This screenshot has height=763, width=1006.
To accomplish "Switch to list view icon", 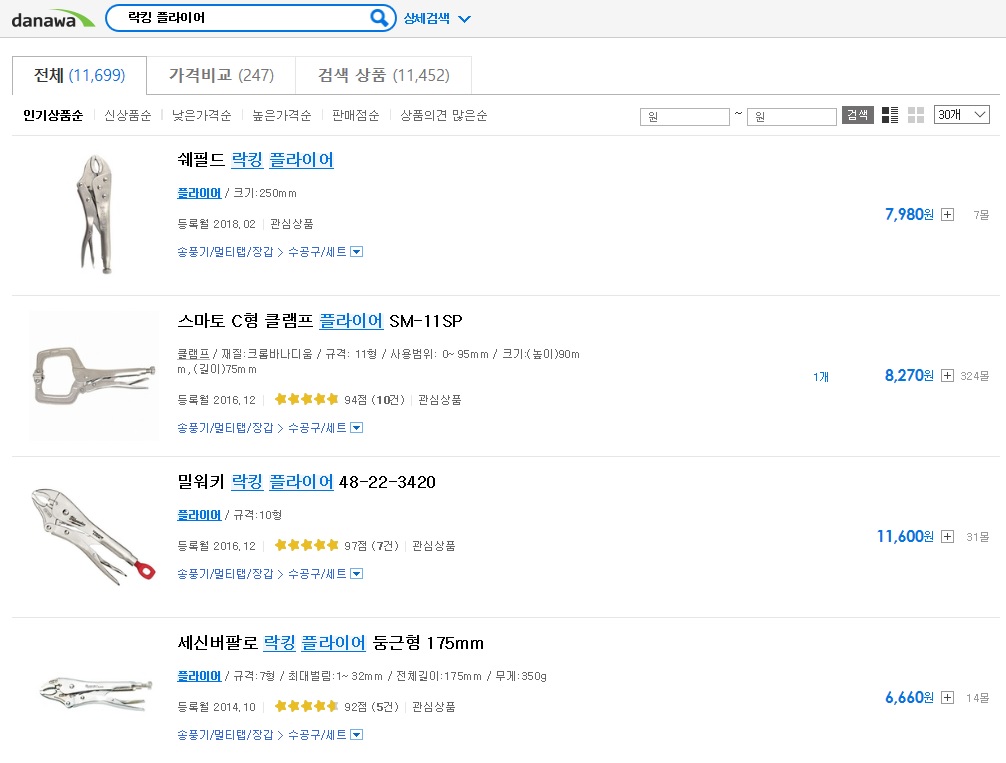I will click(x=890, y=115).
